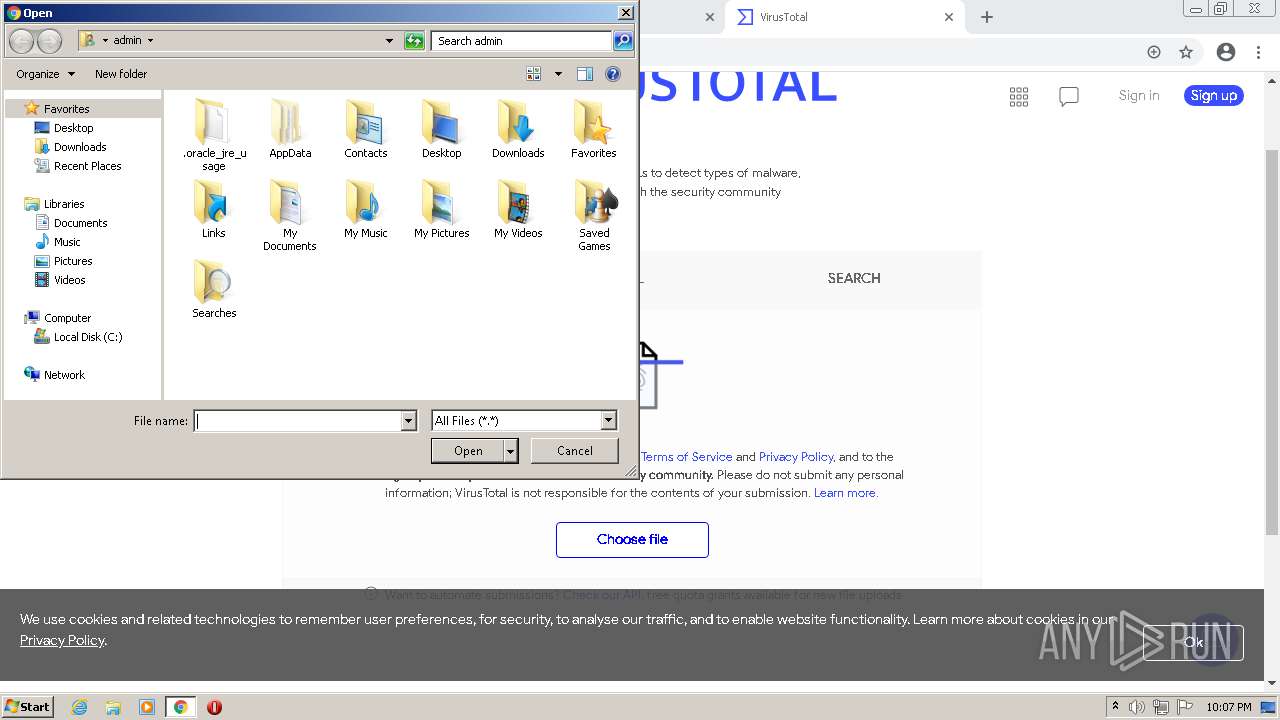Click the dialog Back navigation arrow

click(21, 41)
